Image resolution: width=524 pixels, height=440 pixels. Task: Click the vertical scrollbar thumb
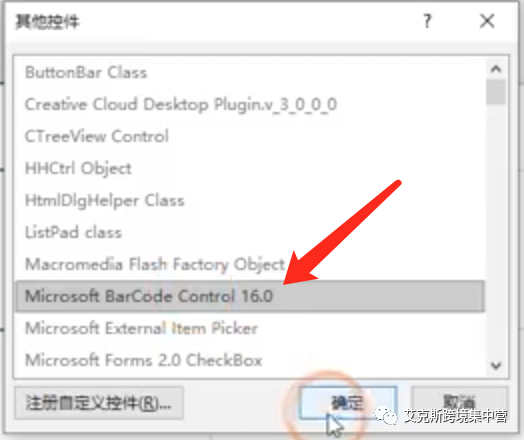tap(496, 92)
